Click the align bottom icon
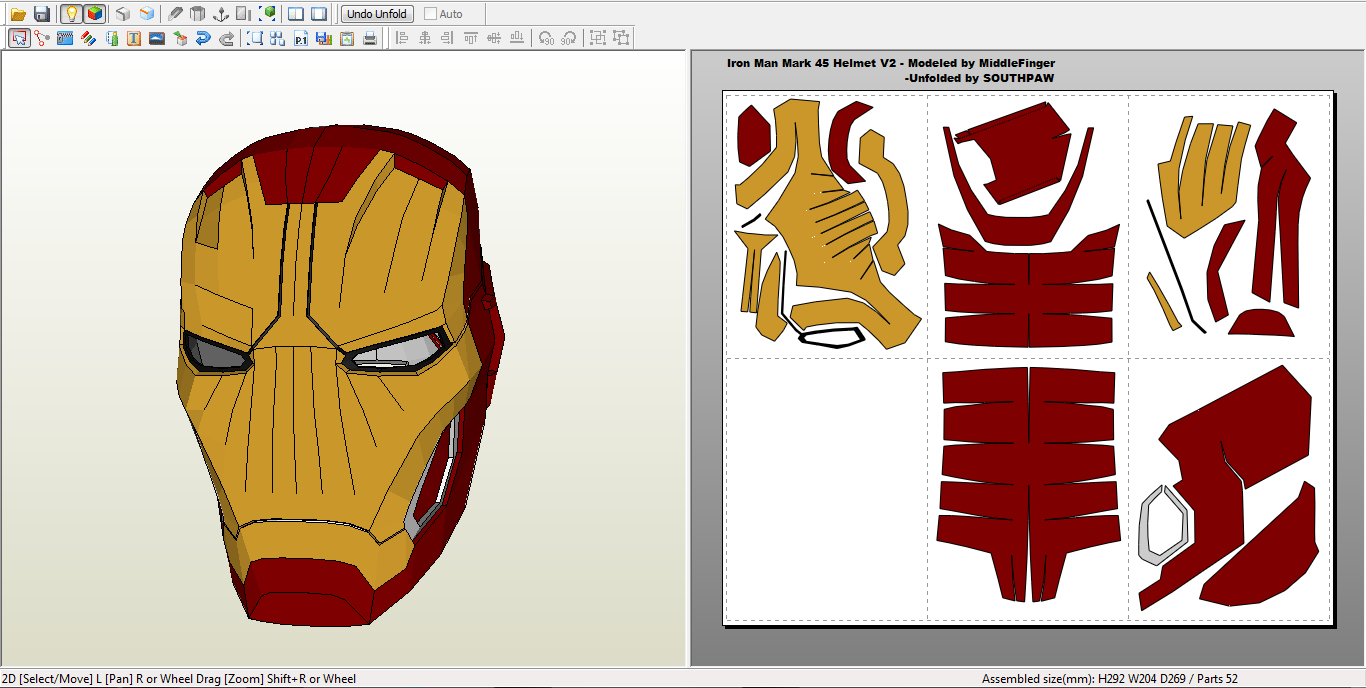 pos(517,38)
